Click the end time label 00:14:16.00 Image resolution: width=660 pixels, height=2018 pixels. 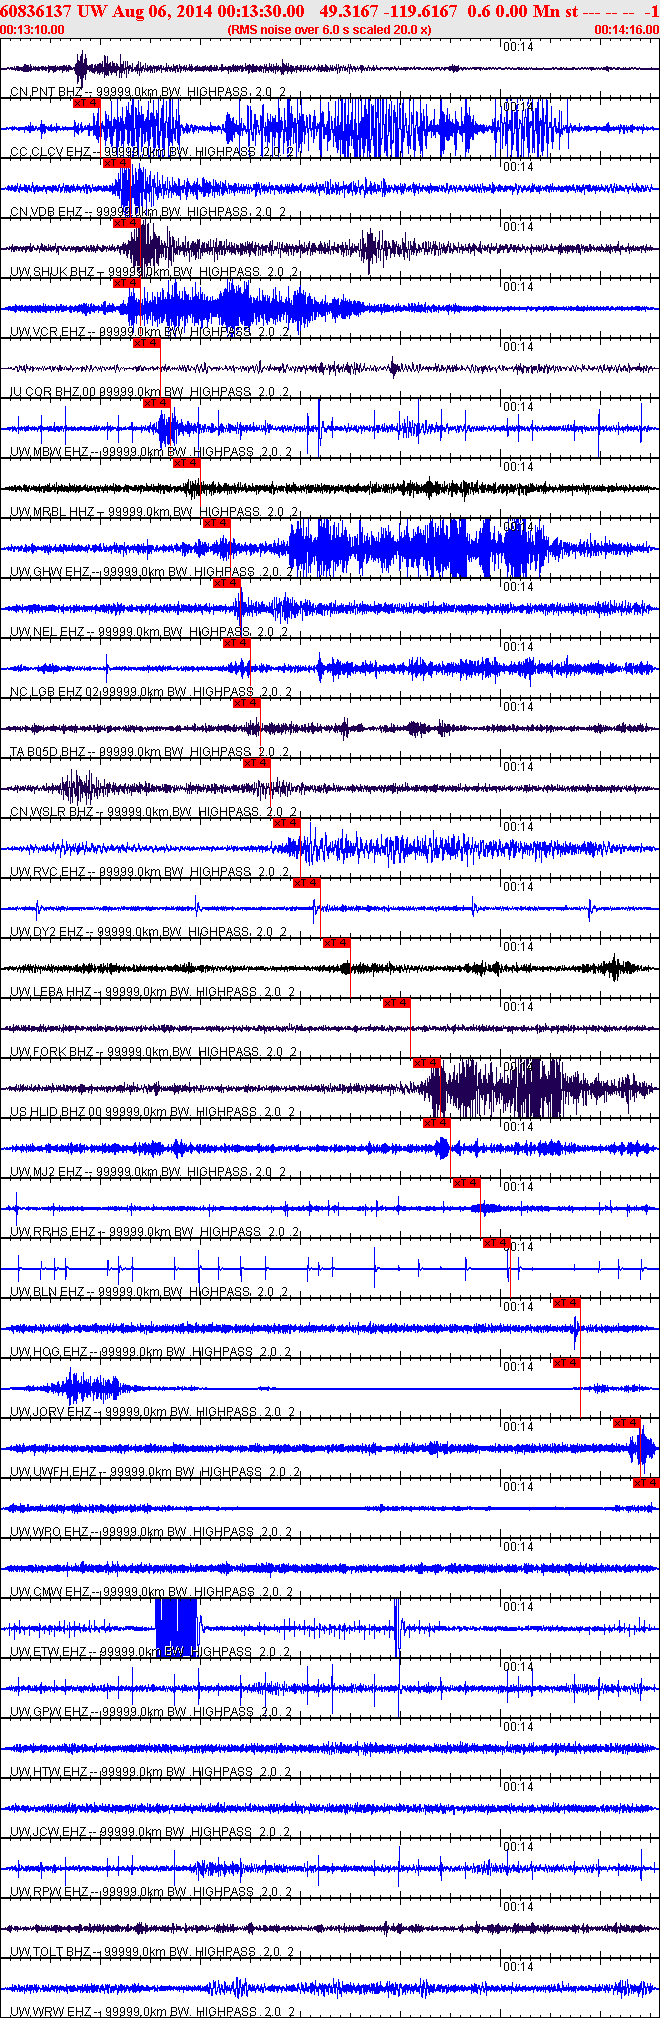[x=626, y=30]
